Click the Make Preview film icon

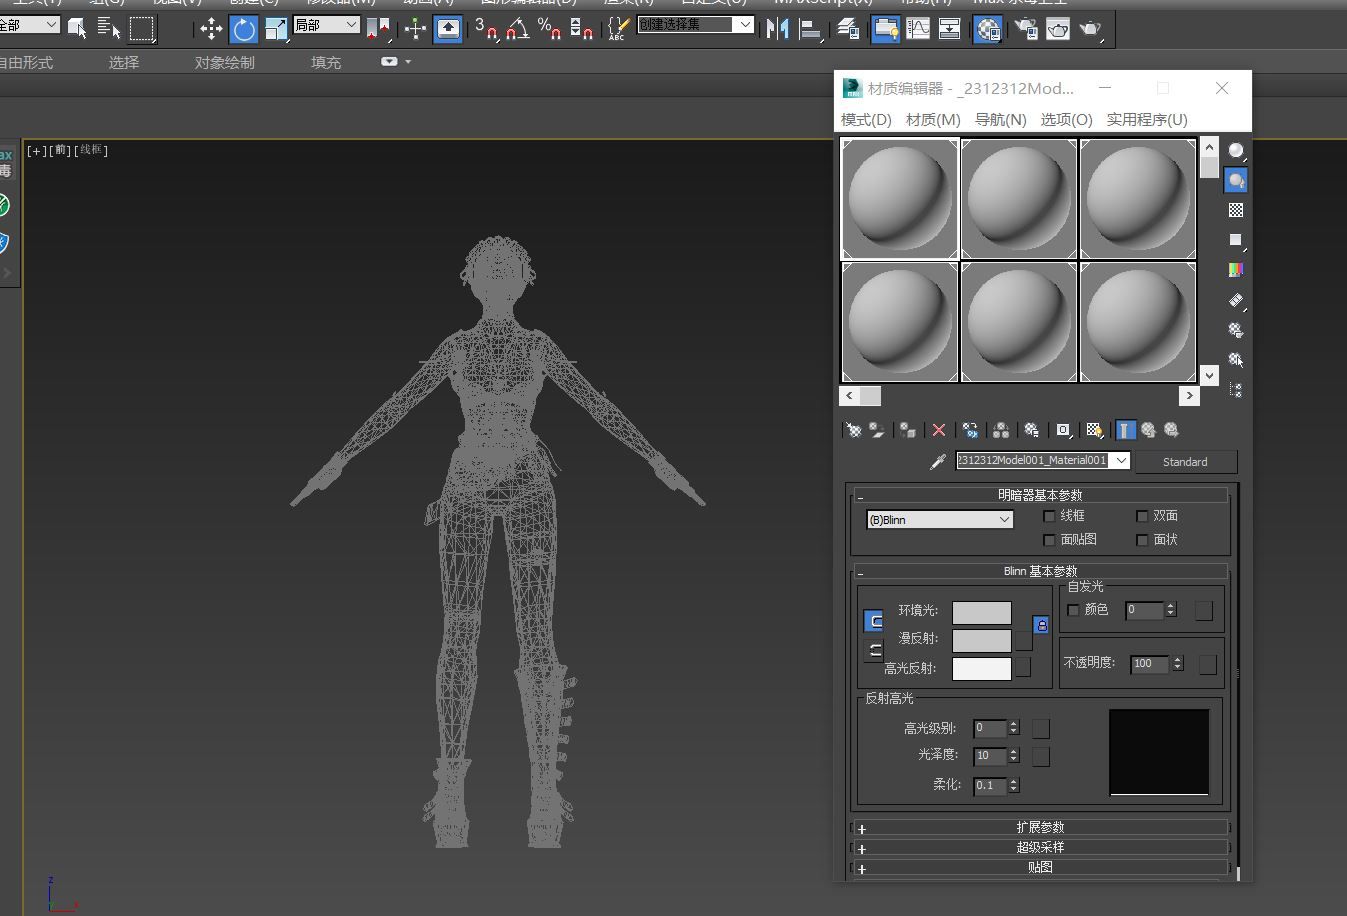(1237, 300)
